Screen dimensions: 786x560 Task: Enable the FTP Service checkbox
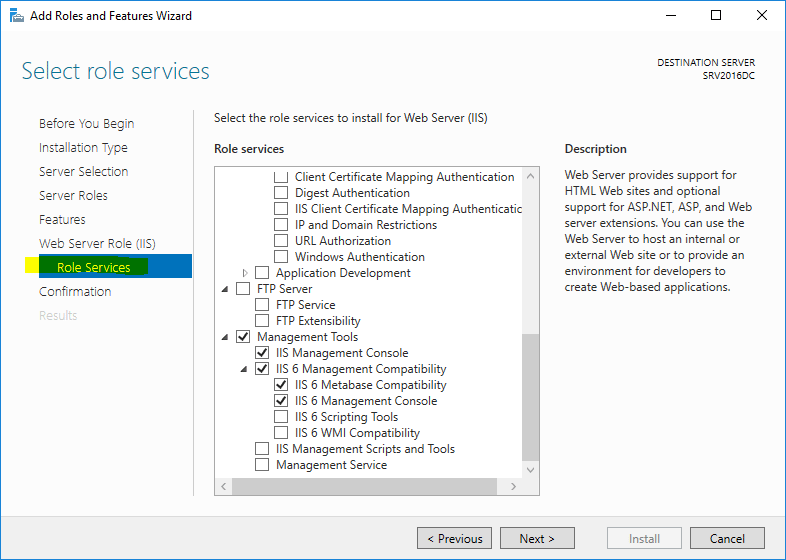pyautogui.click(x=262, y=305)
